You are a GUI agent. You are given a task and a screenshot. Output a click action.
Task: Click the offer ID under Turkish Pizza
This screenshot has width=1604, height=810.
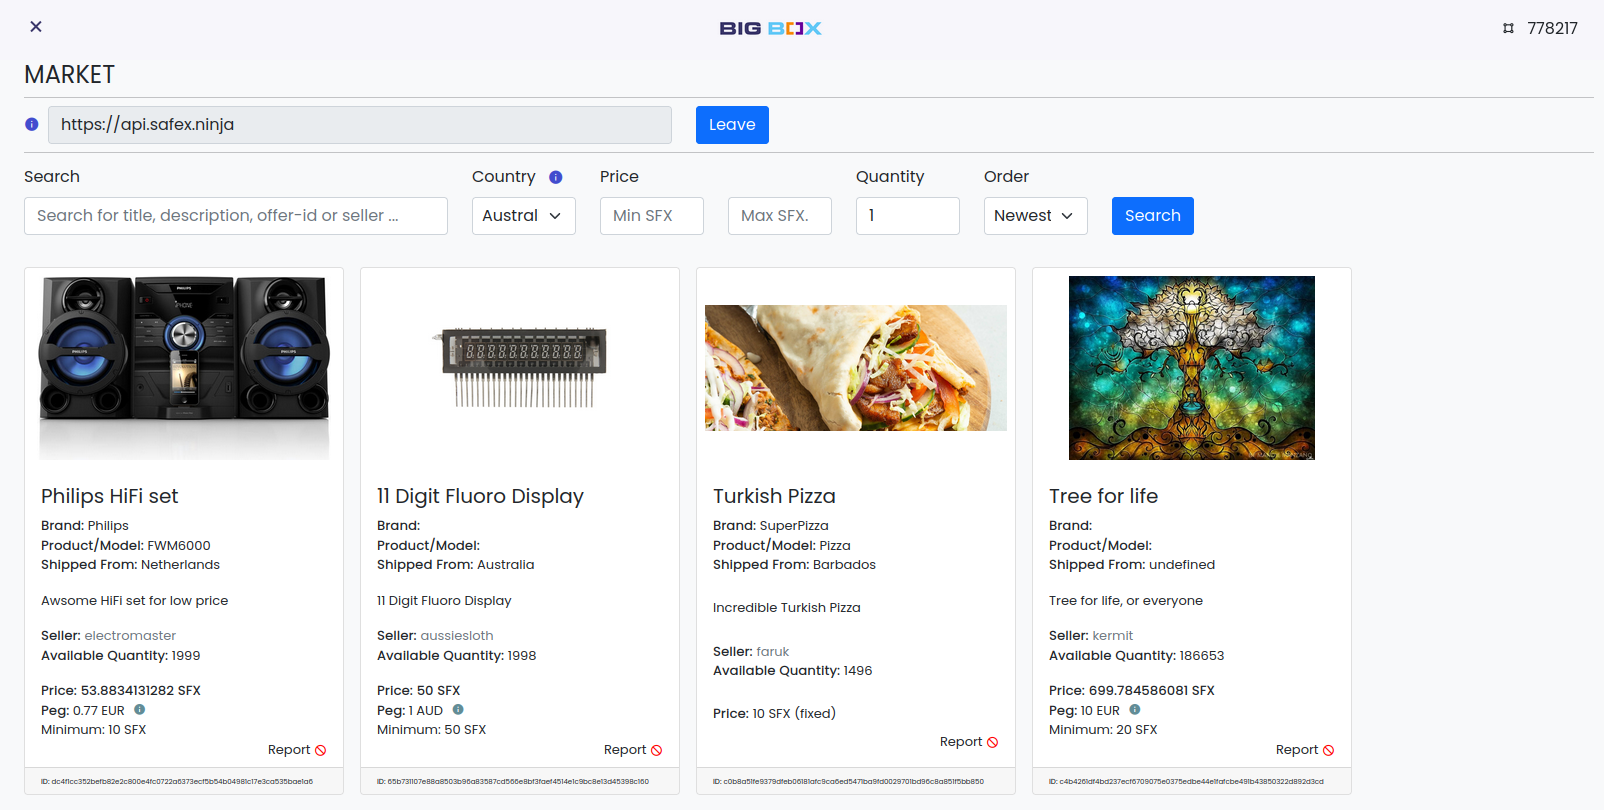pyautogui.click(x=848, y=782)
